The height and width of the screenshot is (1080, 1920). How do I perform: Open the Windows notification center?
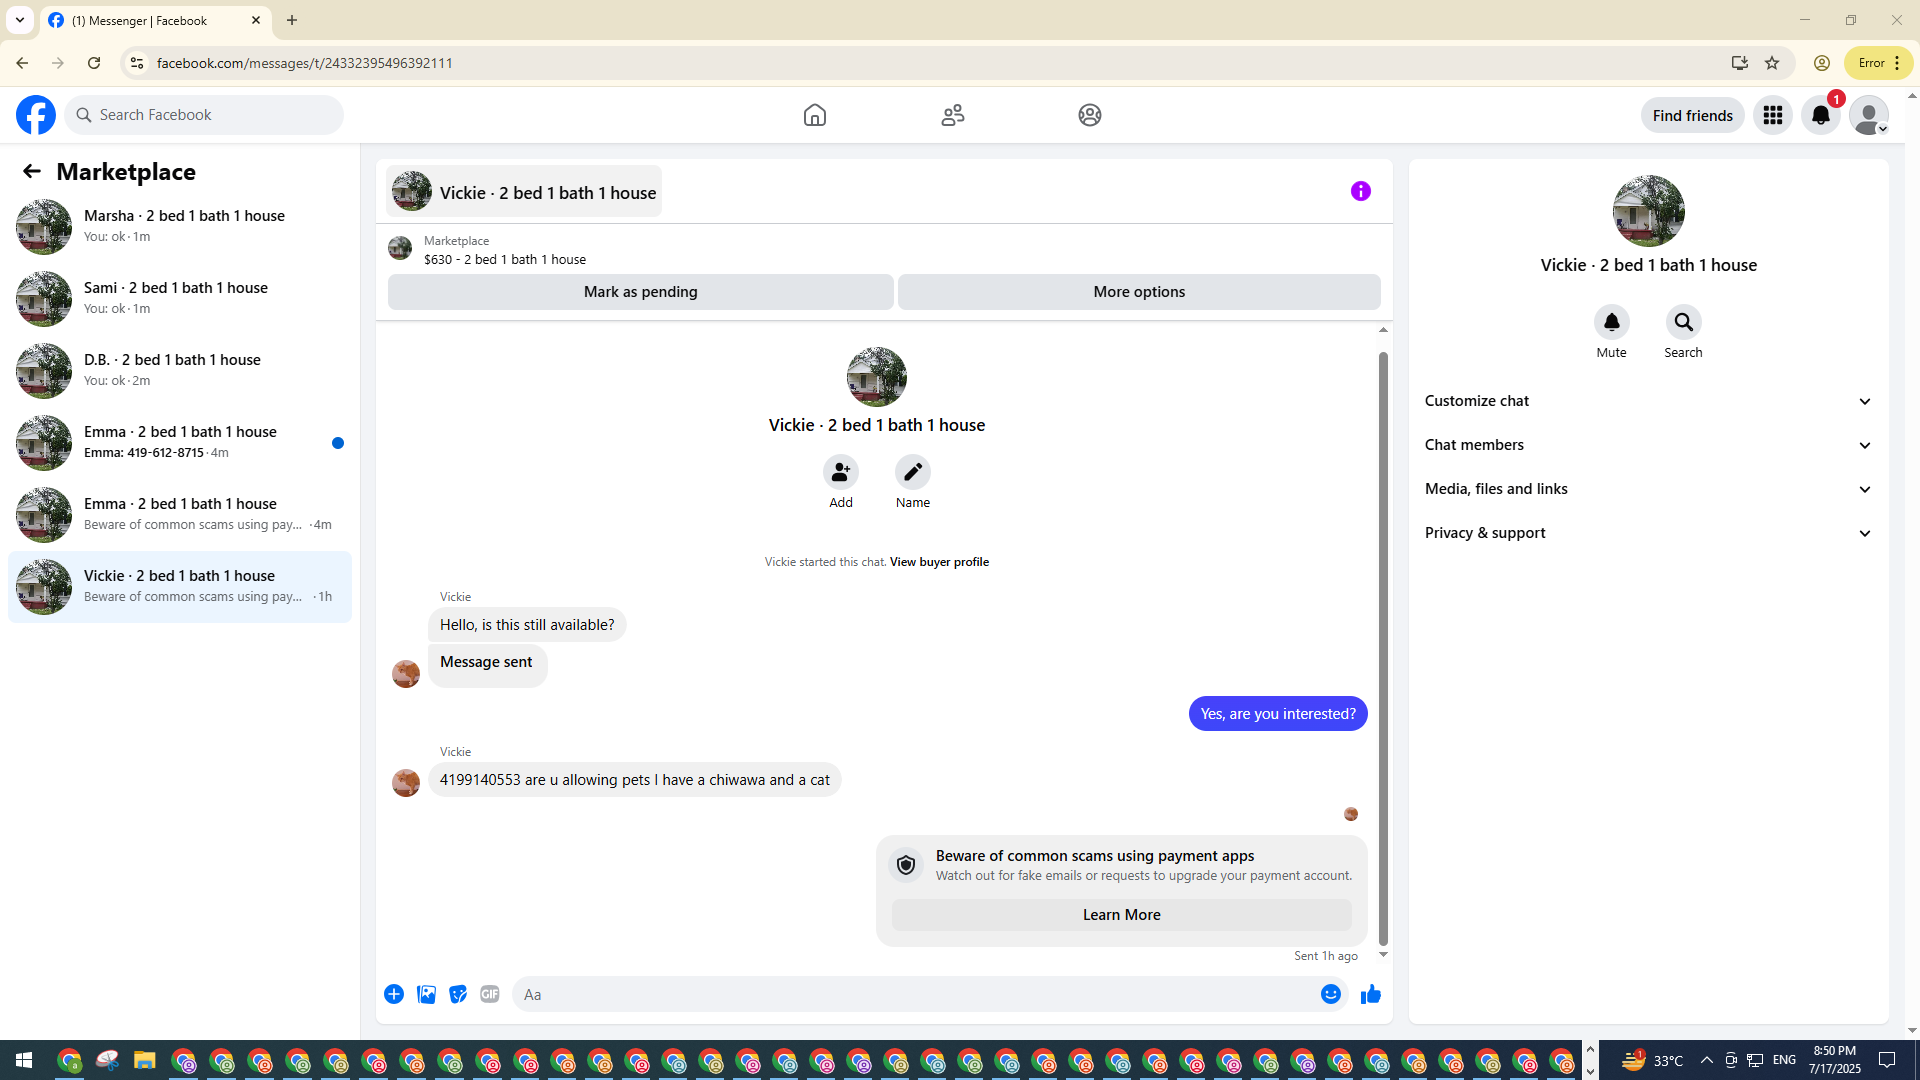(1888, 1060)
